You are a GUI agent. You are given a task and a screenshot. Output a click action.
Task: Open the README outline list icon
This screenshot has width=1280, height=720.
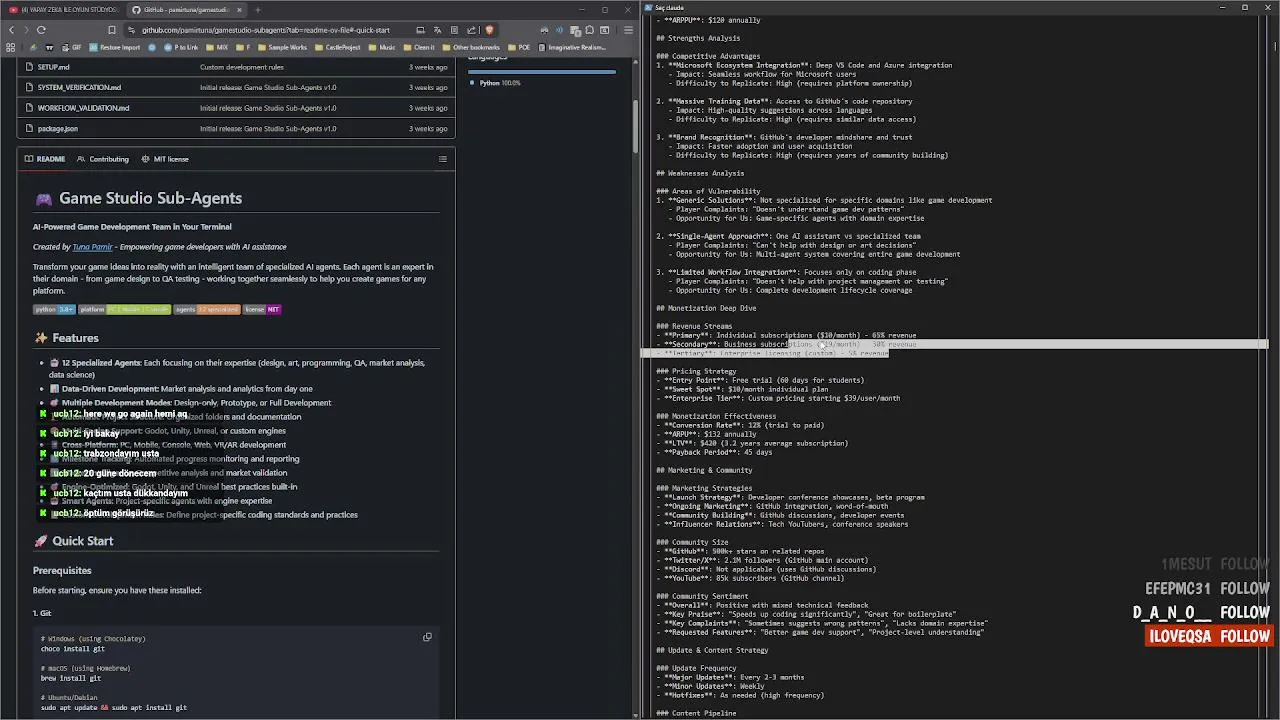pyautogui.click(x=443, y=159)
